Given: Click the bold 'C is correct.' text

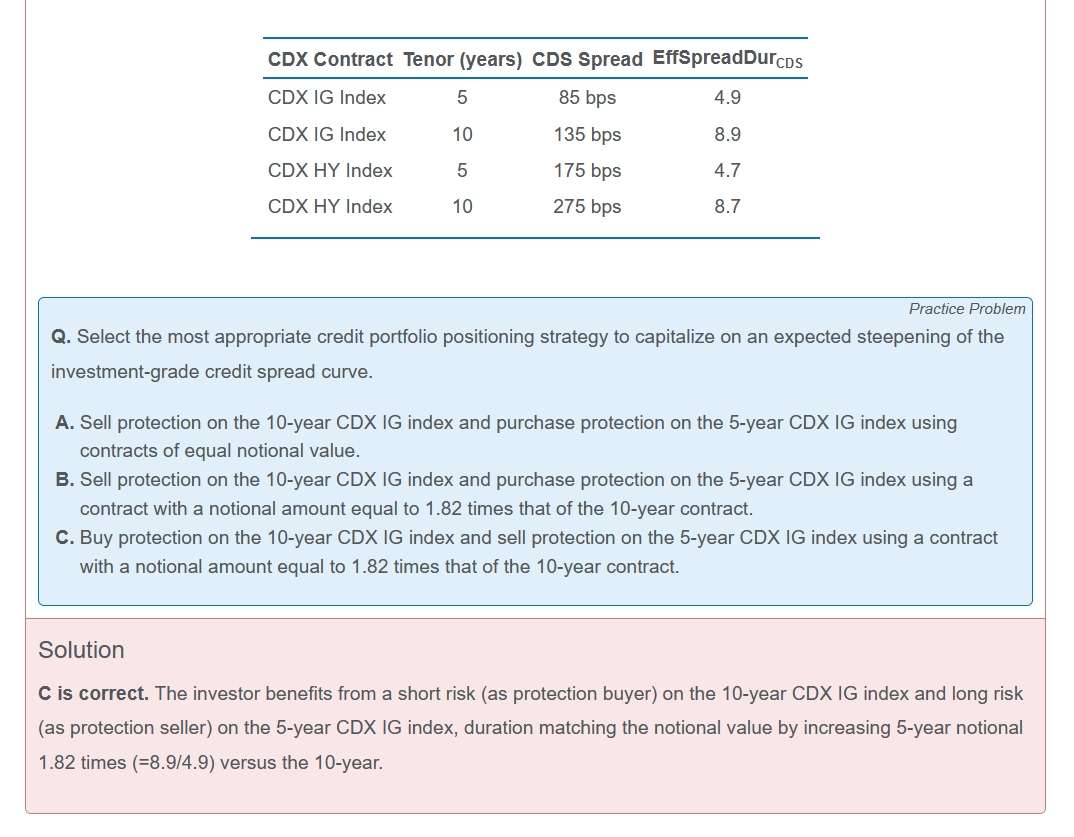Looking at the screenshot, I should click(93, 694).
